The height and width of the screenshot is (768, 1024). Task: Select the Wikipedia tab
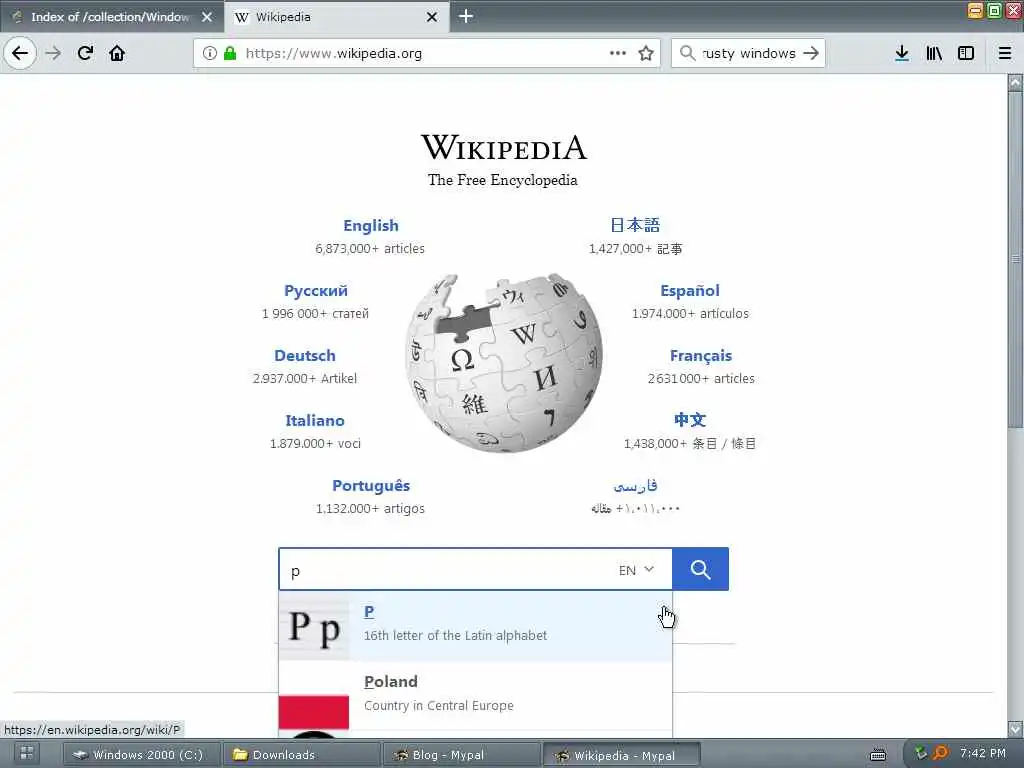tap(336, 17)
